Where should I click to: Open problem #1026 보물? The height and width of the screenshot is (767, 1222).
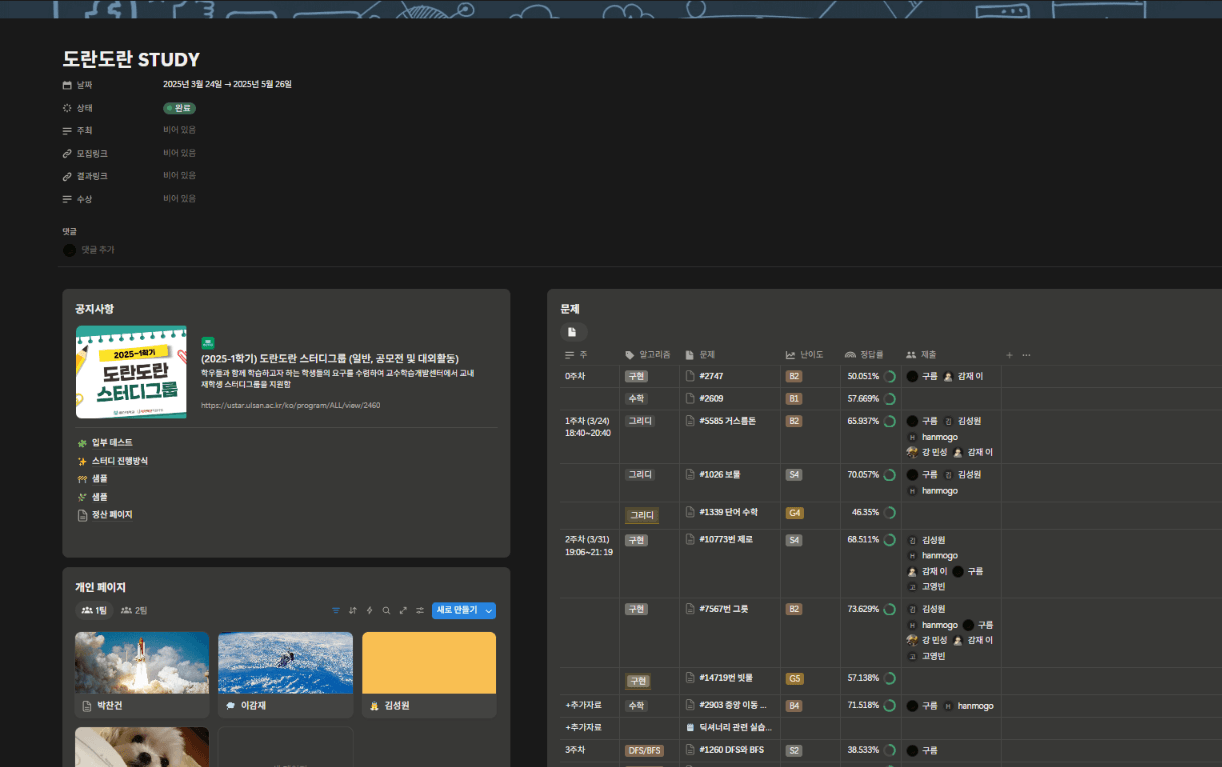coord(720,475)
